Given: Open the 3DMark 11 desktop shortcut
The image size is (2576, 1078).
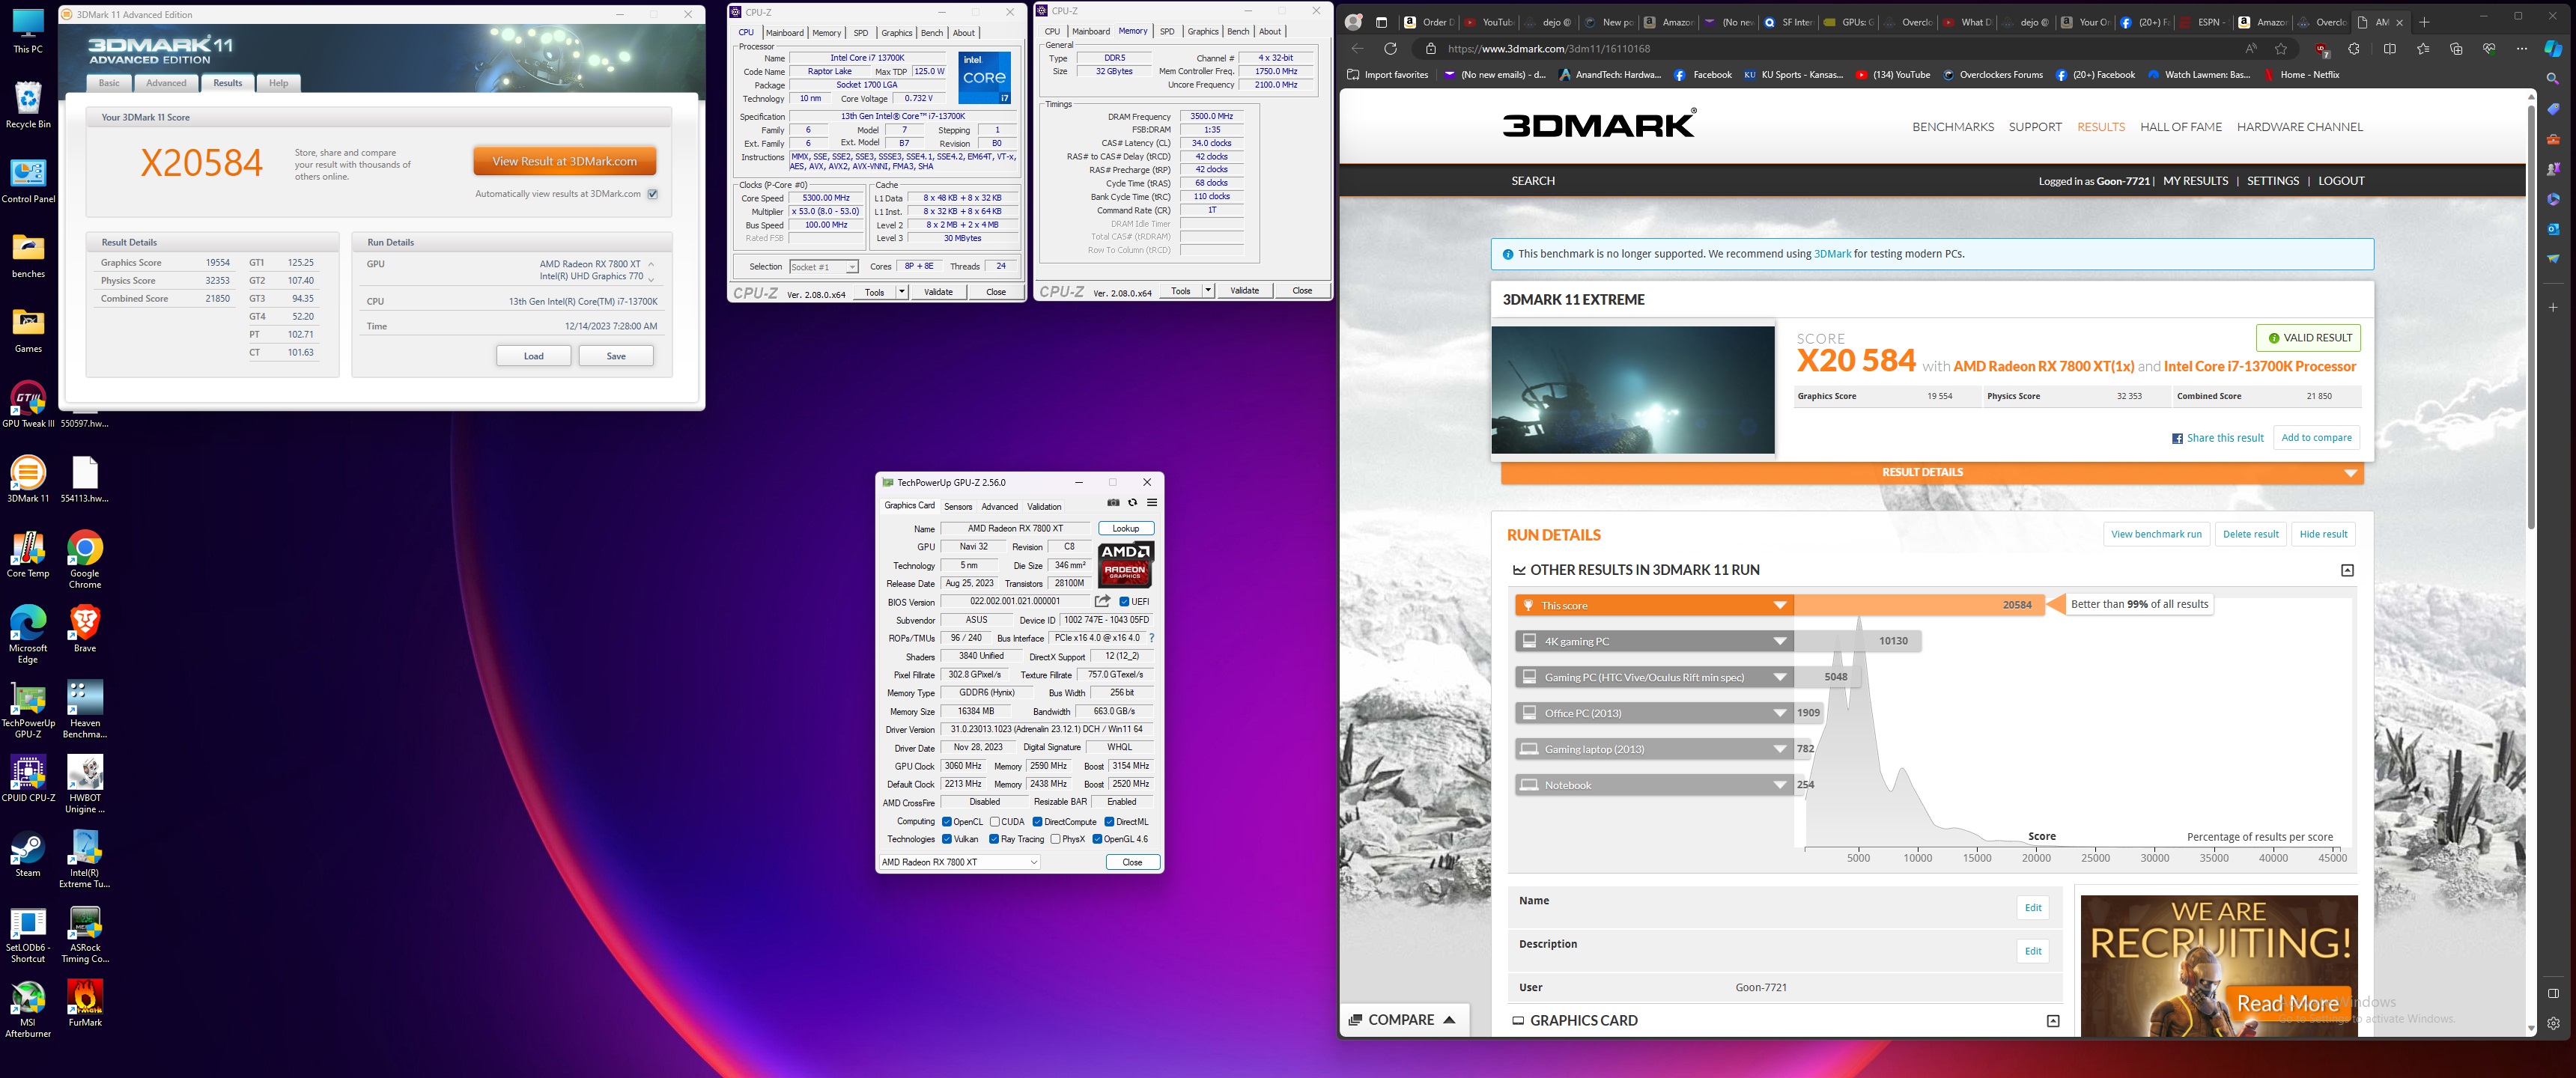Looking at the screenshot, I should [x=28, y=478].
